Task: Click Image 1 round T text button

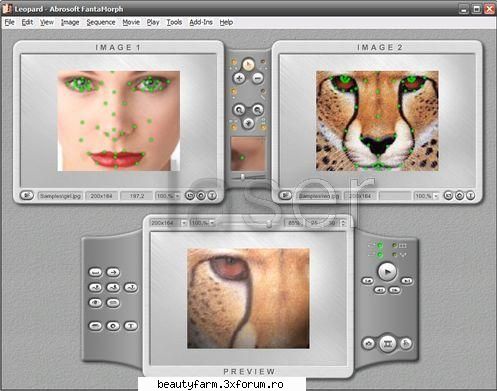Action: point(212,196)
